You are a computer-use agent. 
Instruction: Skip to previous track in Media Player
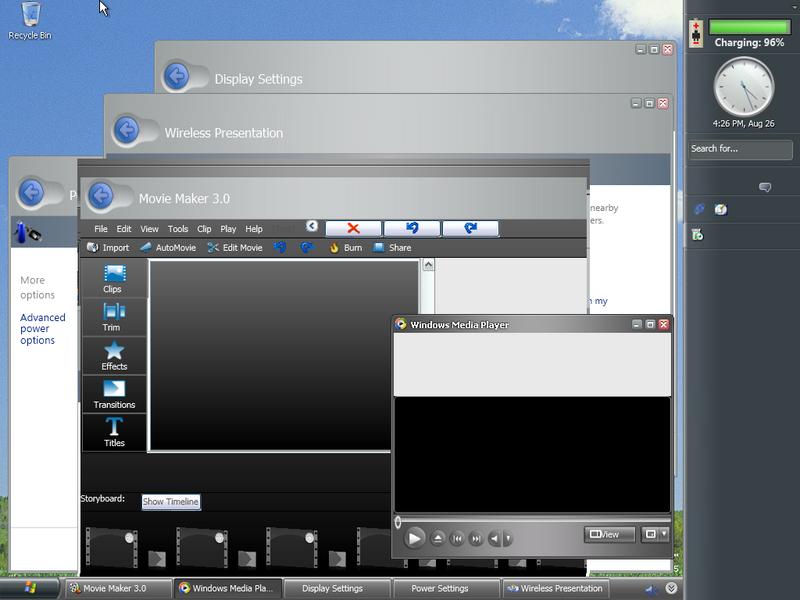click(457, 538)
